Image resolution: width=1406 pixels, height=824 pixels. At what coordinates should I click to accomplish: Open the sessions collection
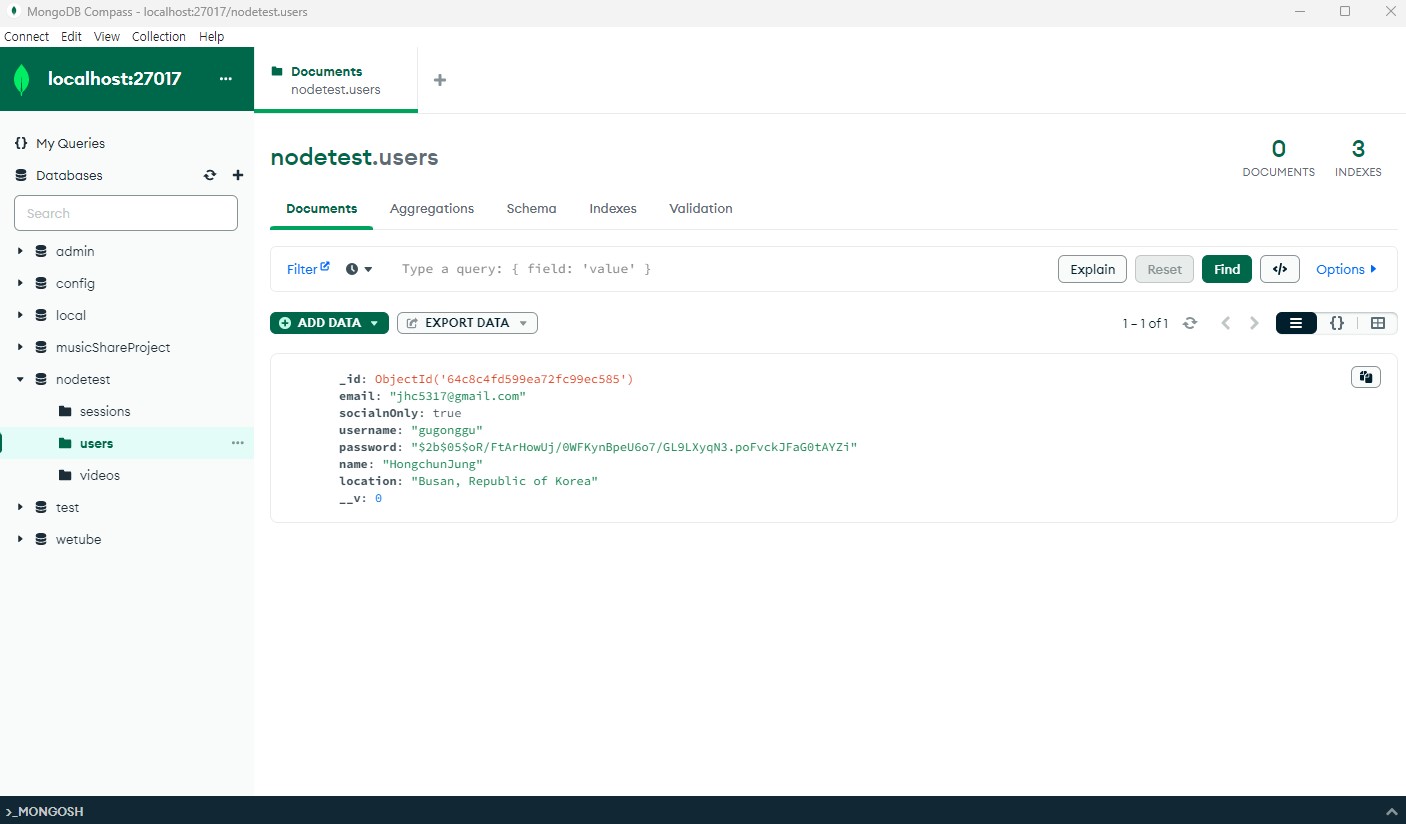point(105,411)
